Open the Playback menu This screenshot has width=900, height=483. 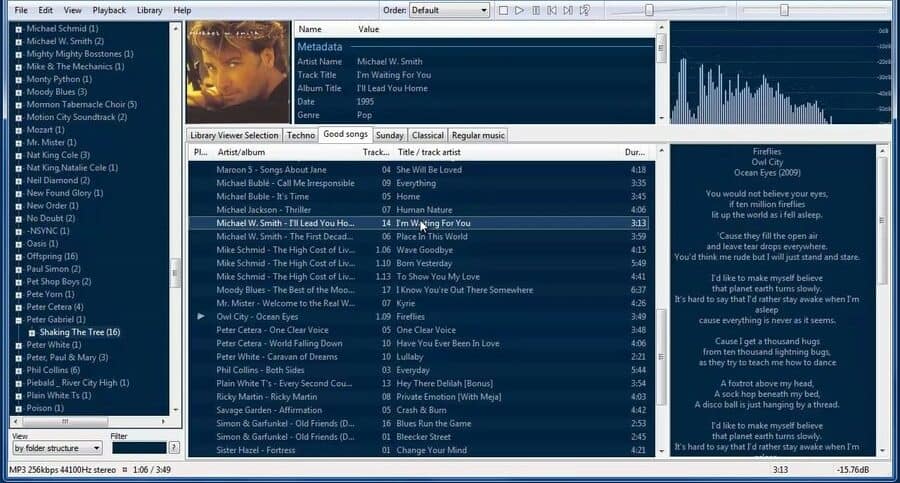[109, 10]
